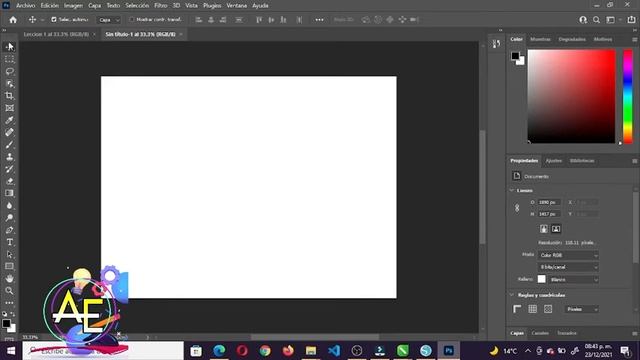Select the Brush tool
The image size is (640, 360).
pos(9,144)
